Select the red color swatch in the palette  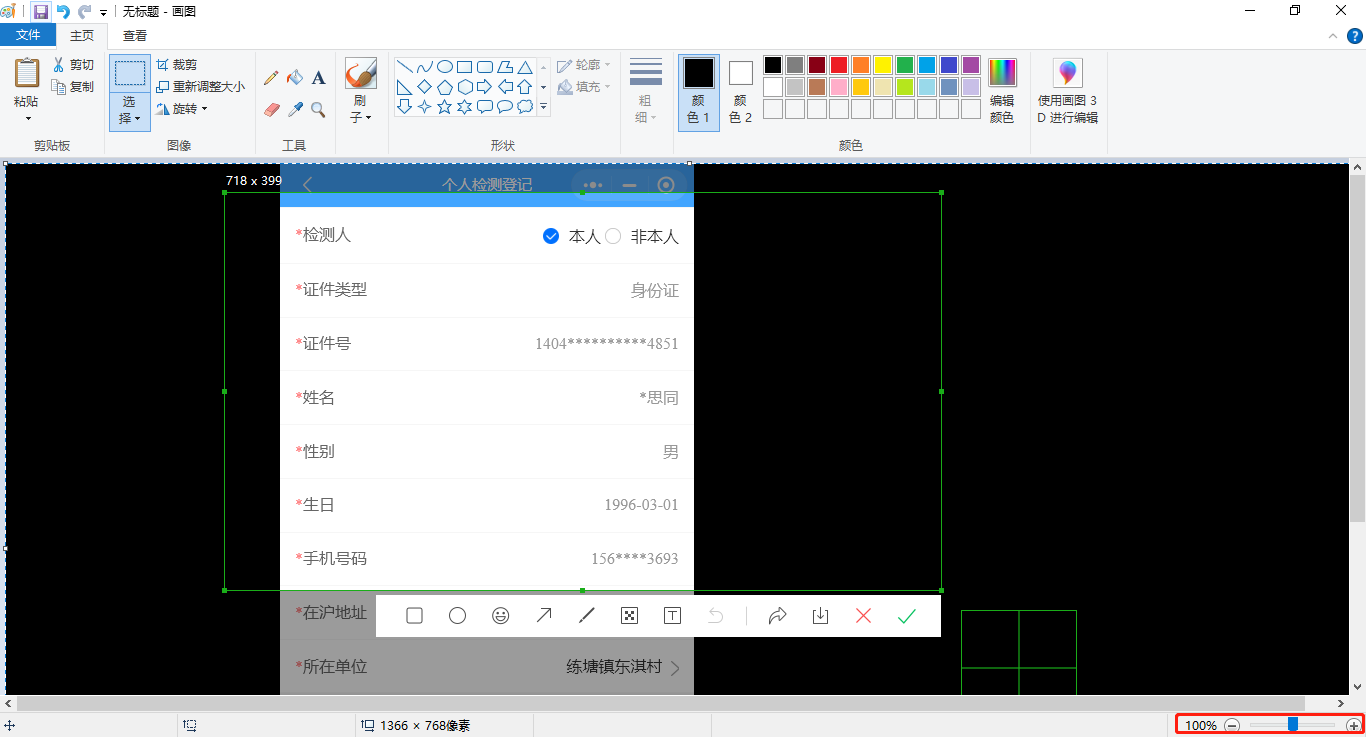840,64
